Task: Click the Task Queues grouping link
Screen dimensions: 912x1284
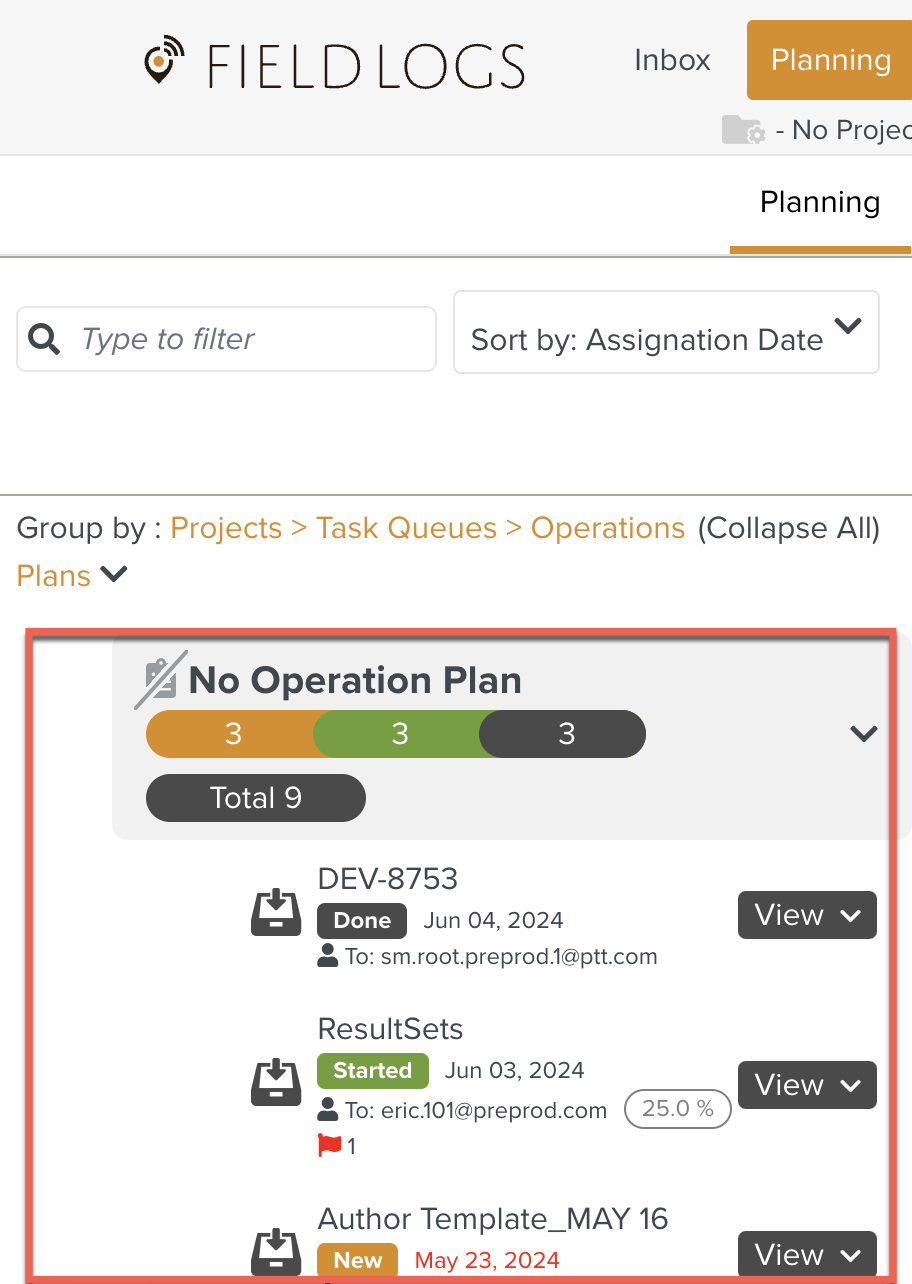Action: (x=406, y=528)
